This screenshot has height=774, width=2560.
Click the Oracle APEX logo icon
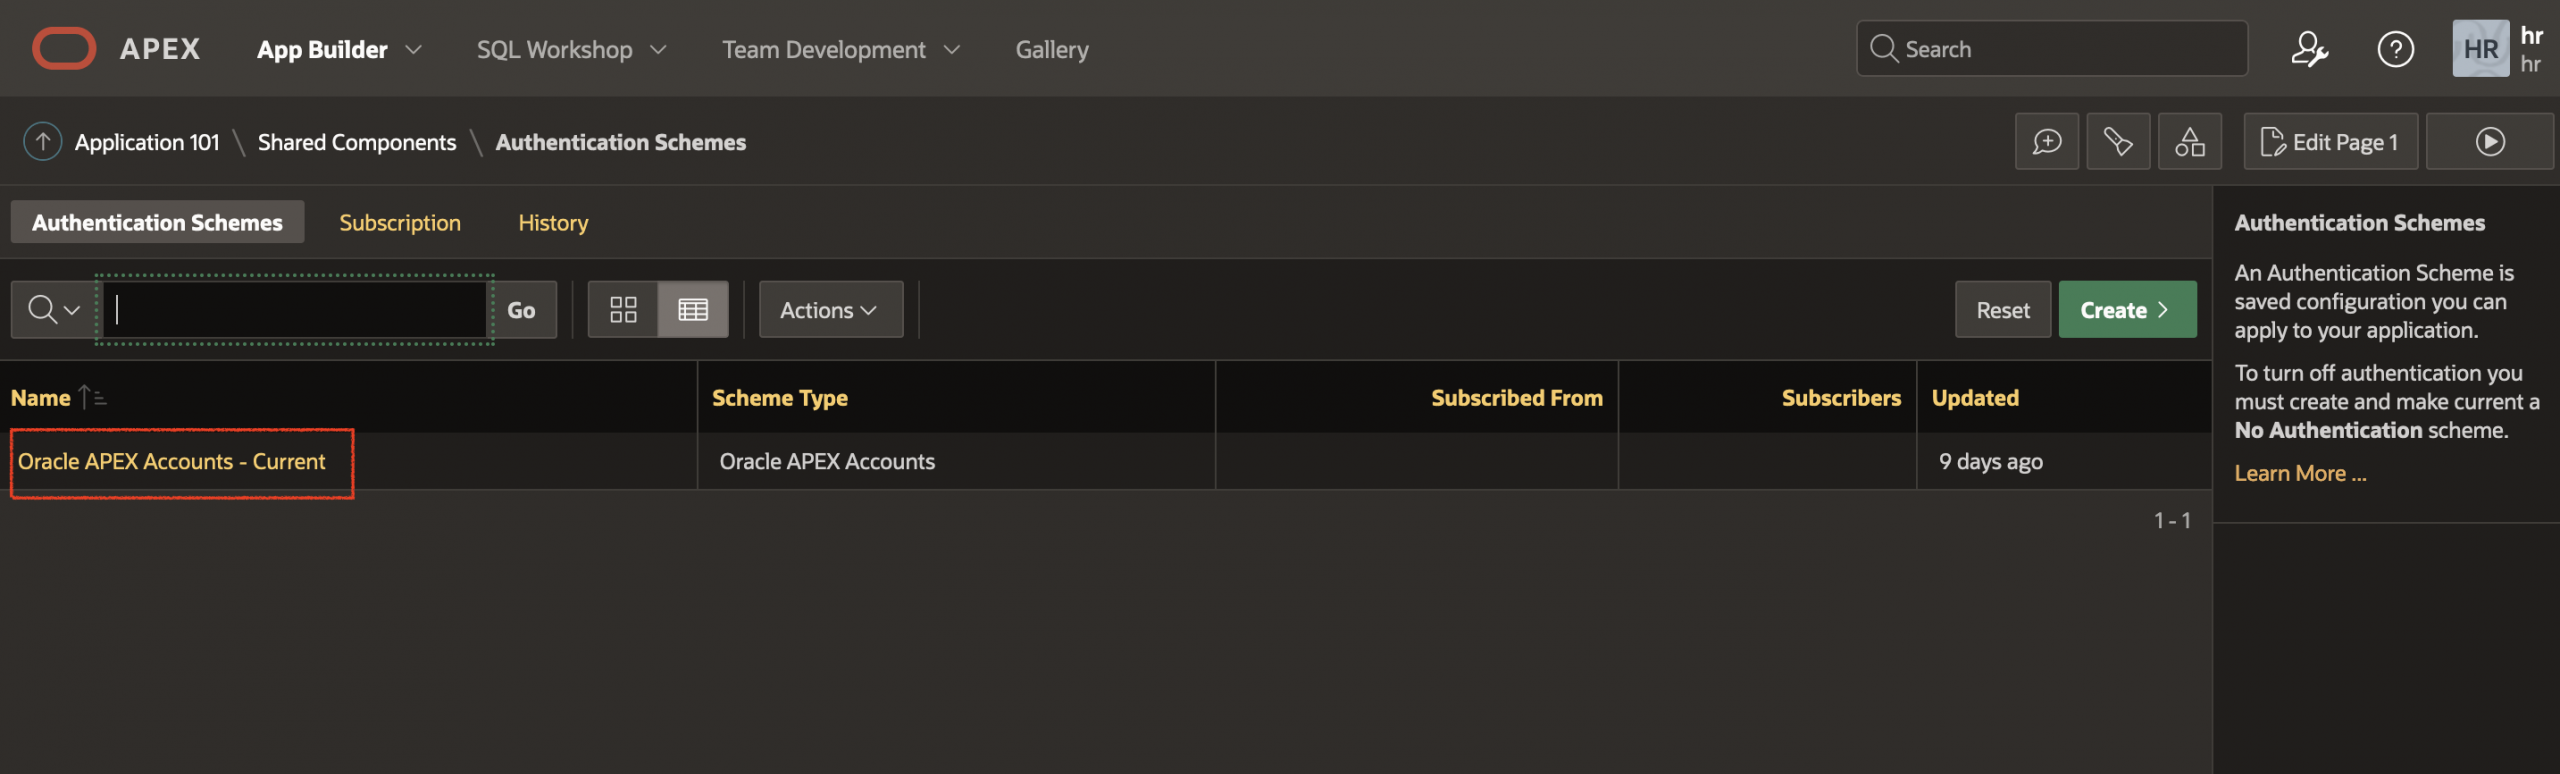(x=64, y=49)
